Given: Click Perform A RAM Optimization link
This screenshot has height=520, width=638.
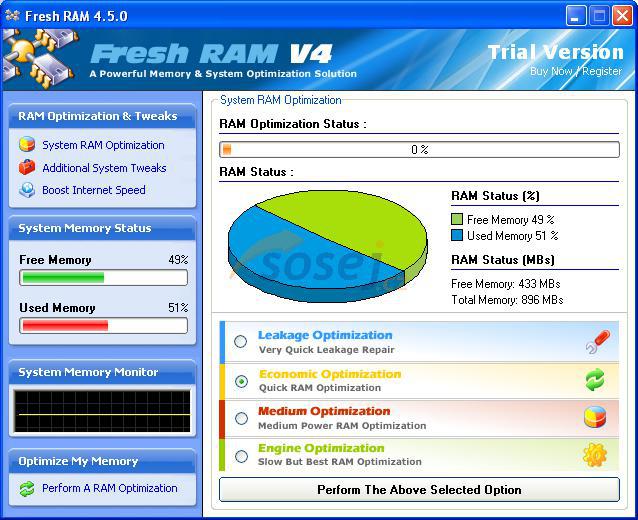Looking at the screenshot, I should coord(110,488).
